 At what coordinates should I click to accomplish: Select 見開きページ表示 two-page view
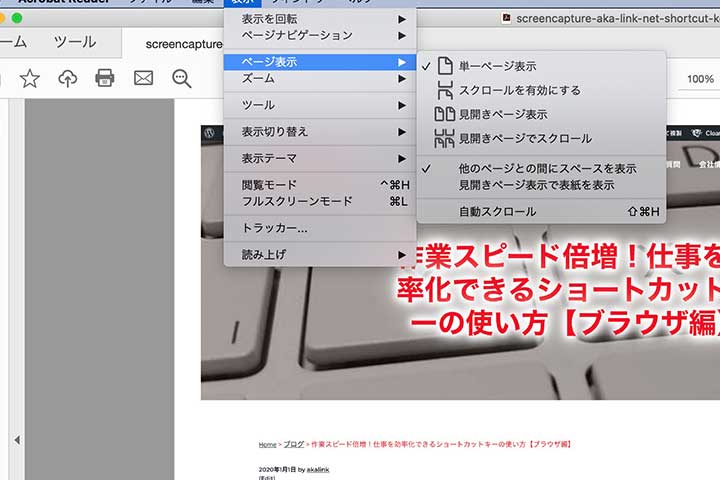tap(542, 114)
